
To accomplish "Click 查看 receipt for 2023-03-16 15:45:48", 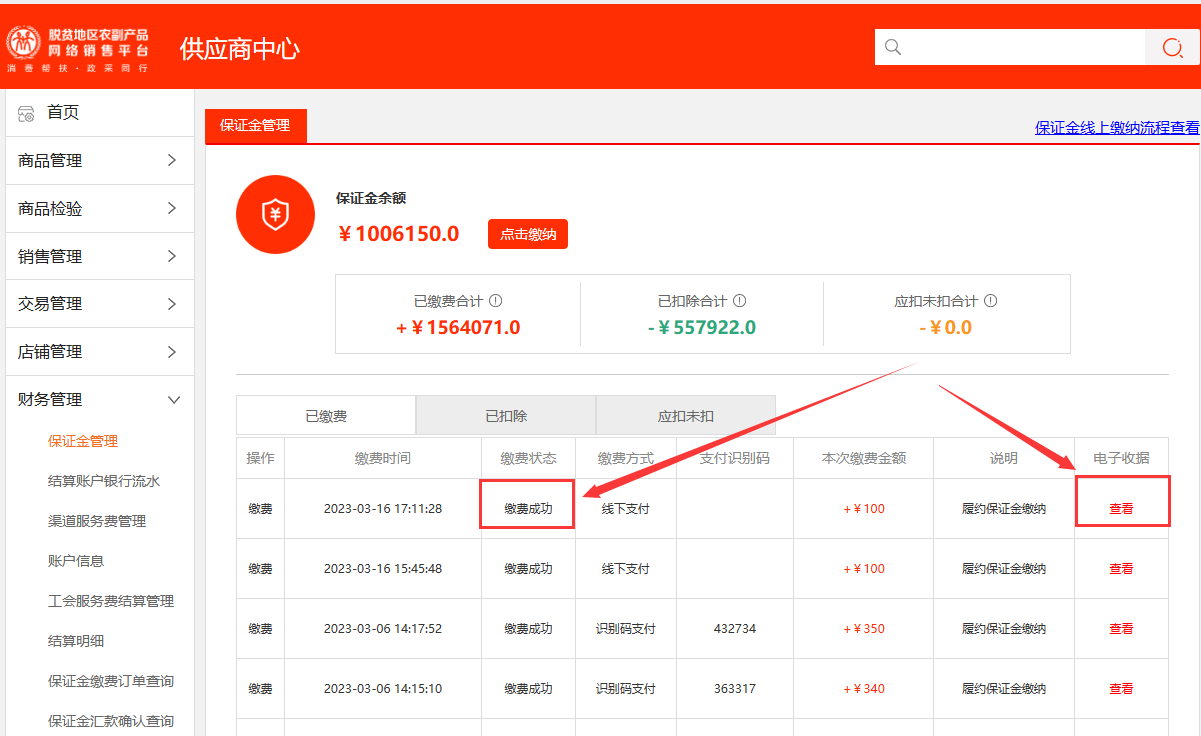I will (1121, 569).
